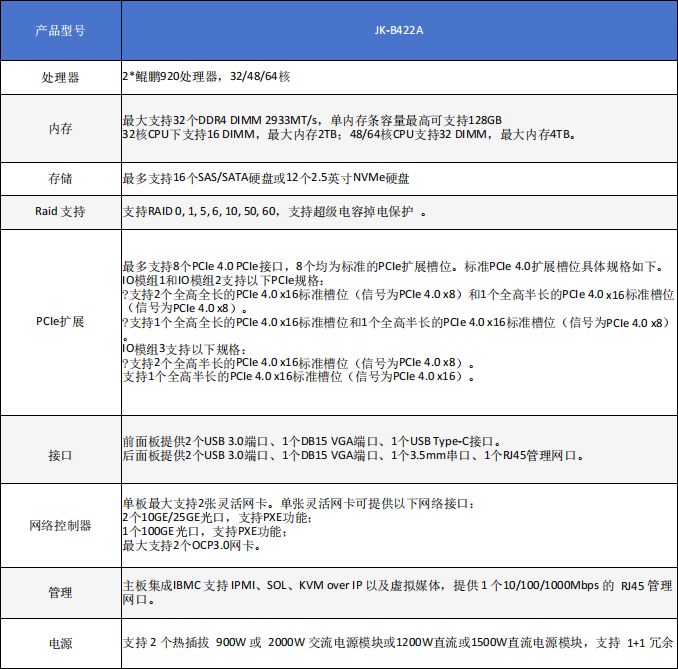Image resolution: width=678 pixels, height=669 pixels.
Task: Click the line starting with IO模组3支持以下规格
Action: (181, 349)
